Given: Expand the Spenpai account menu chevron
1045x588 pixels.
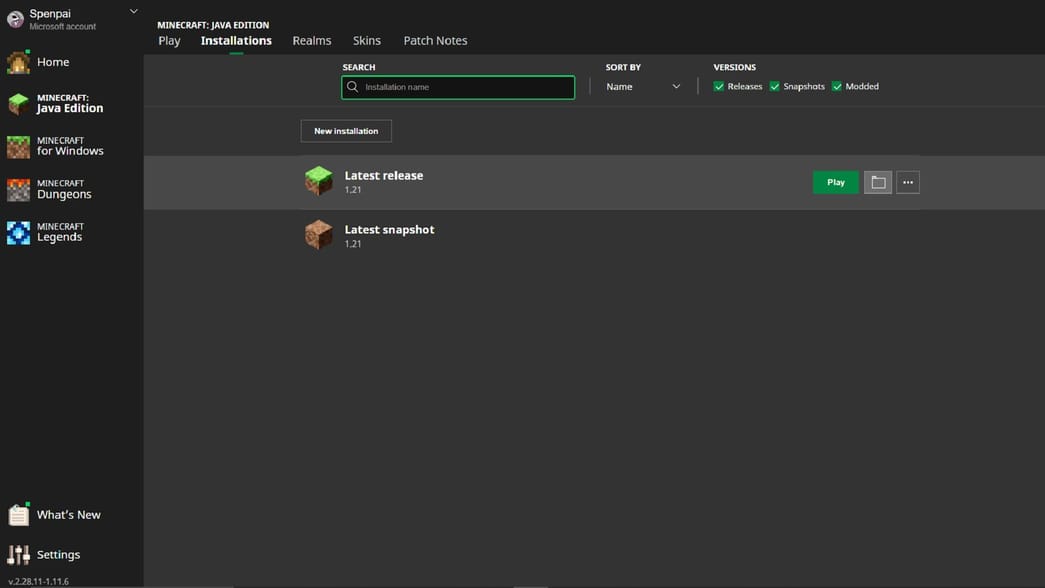Looking at the screenshot, I should tap(134, 12).
